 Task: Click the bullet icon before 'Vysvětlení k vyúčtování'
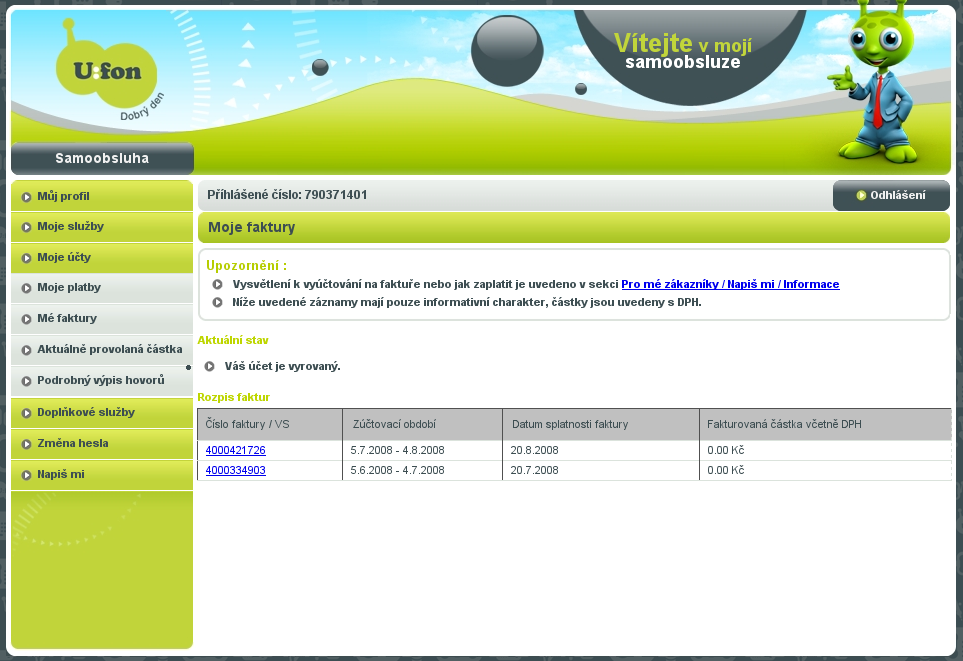point(217,284)
